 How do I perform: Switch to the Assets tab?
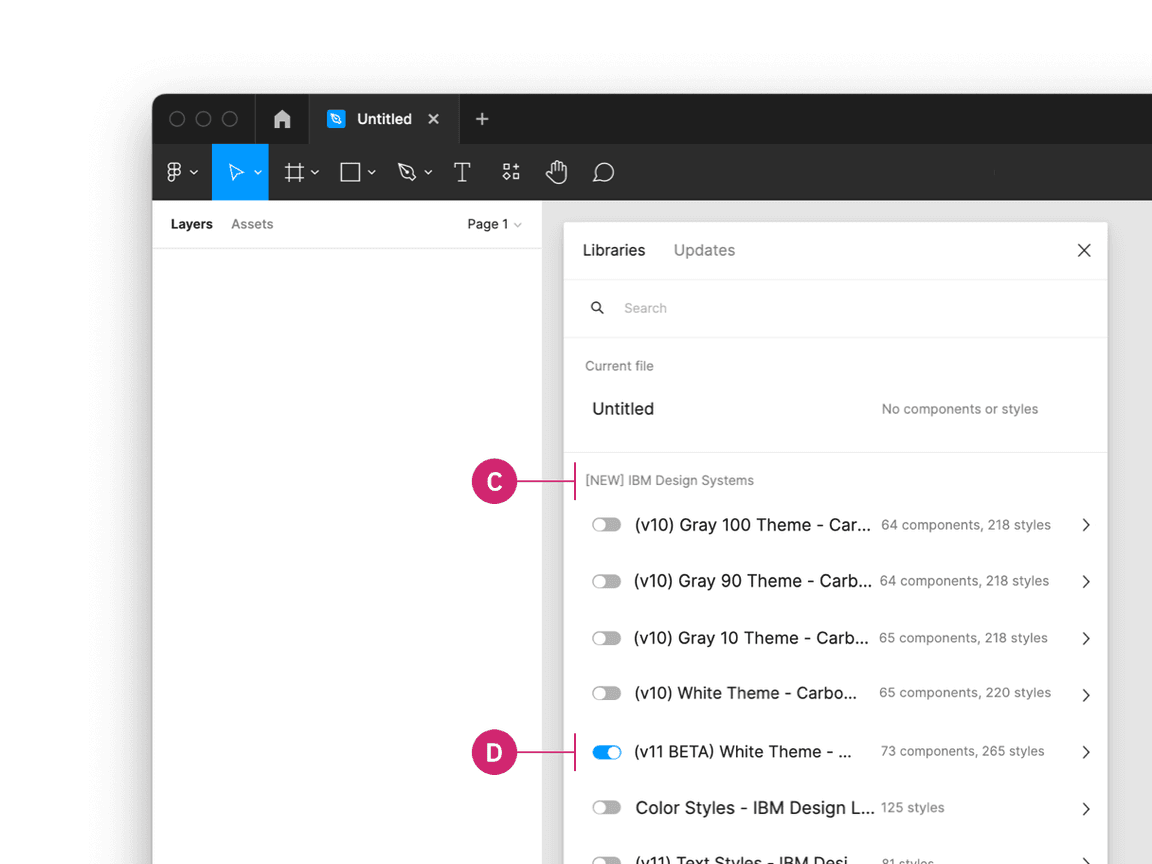(252, 224)
